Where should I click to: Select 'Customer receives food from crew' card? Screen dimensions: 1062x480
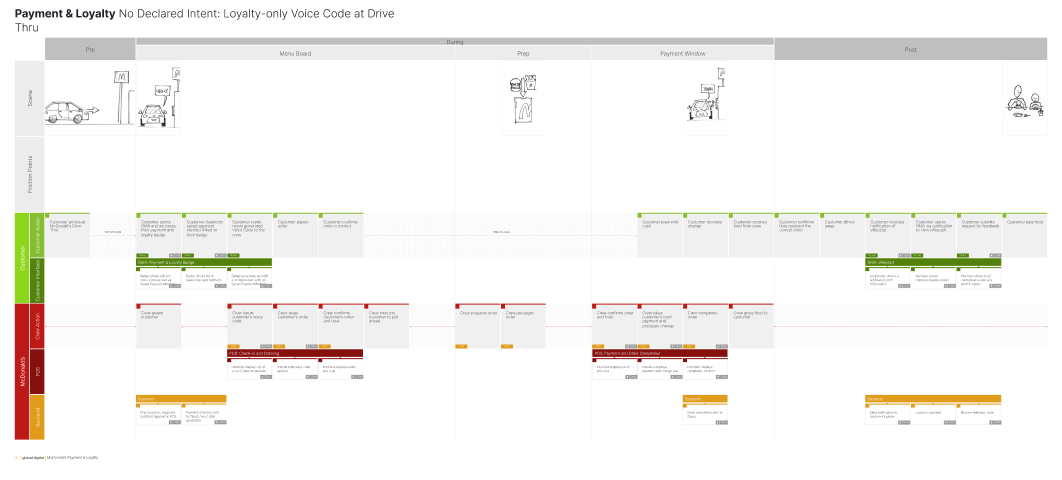tap(750, 235)
